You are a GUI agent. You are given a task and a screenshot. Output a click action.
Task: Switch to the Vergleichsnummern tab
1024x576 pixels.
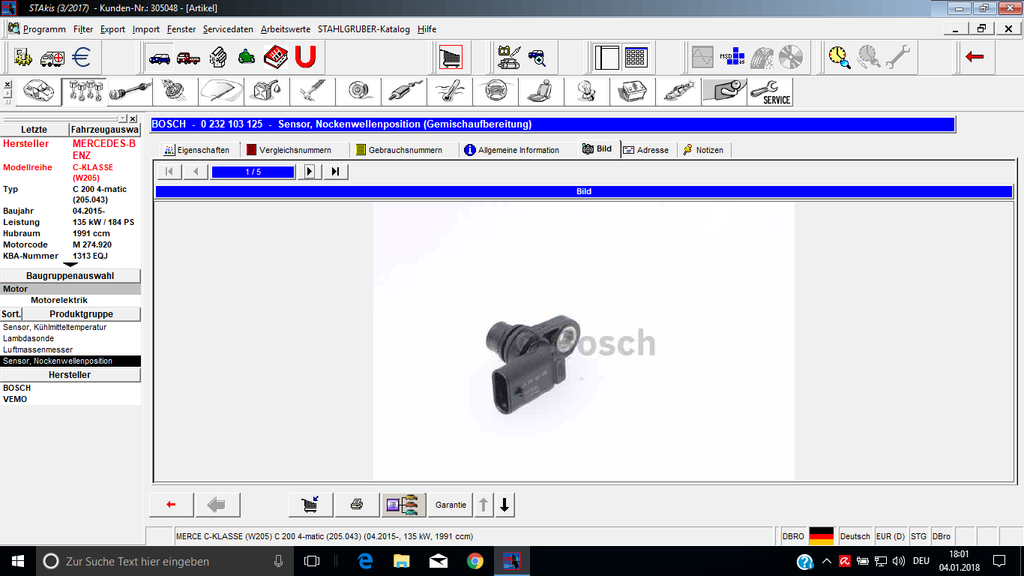(289, 150)
